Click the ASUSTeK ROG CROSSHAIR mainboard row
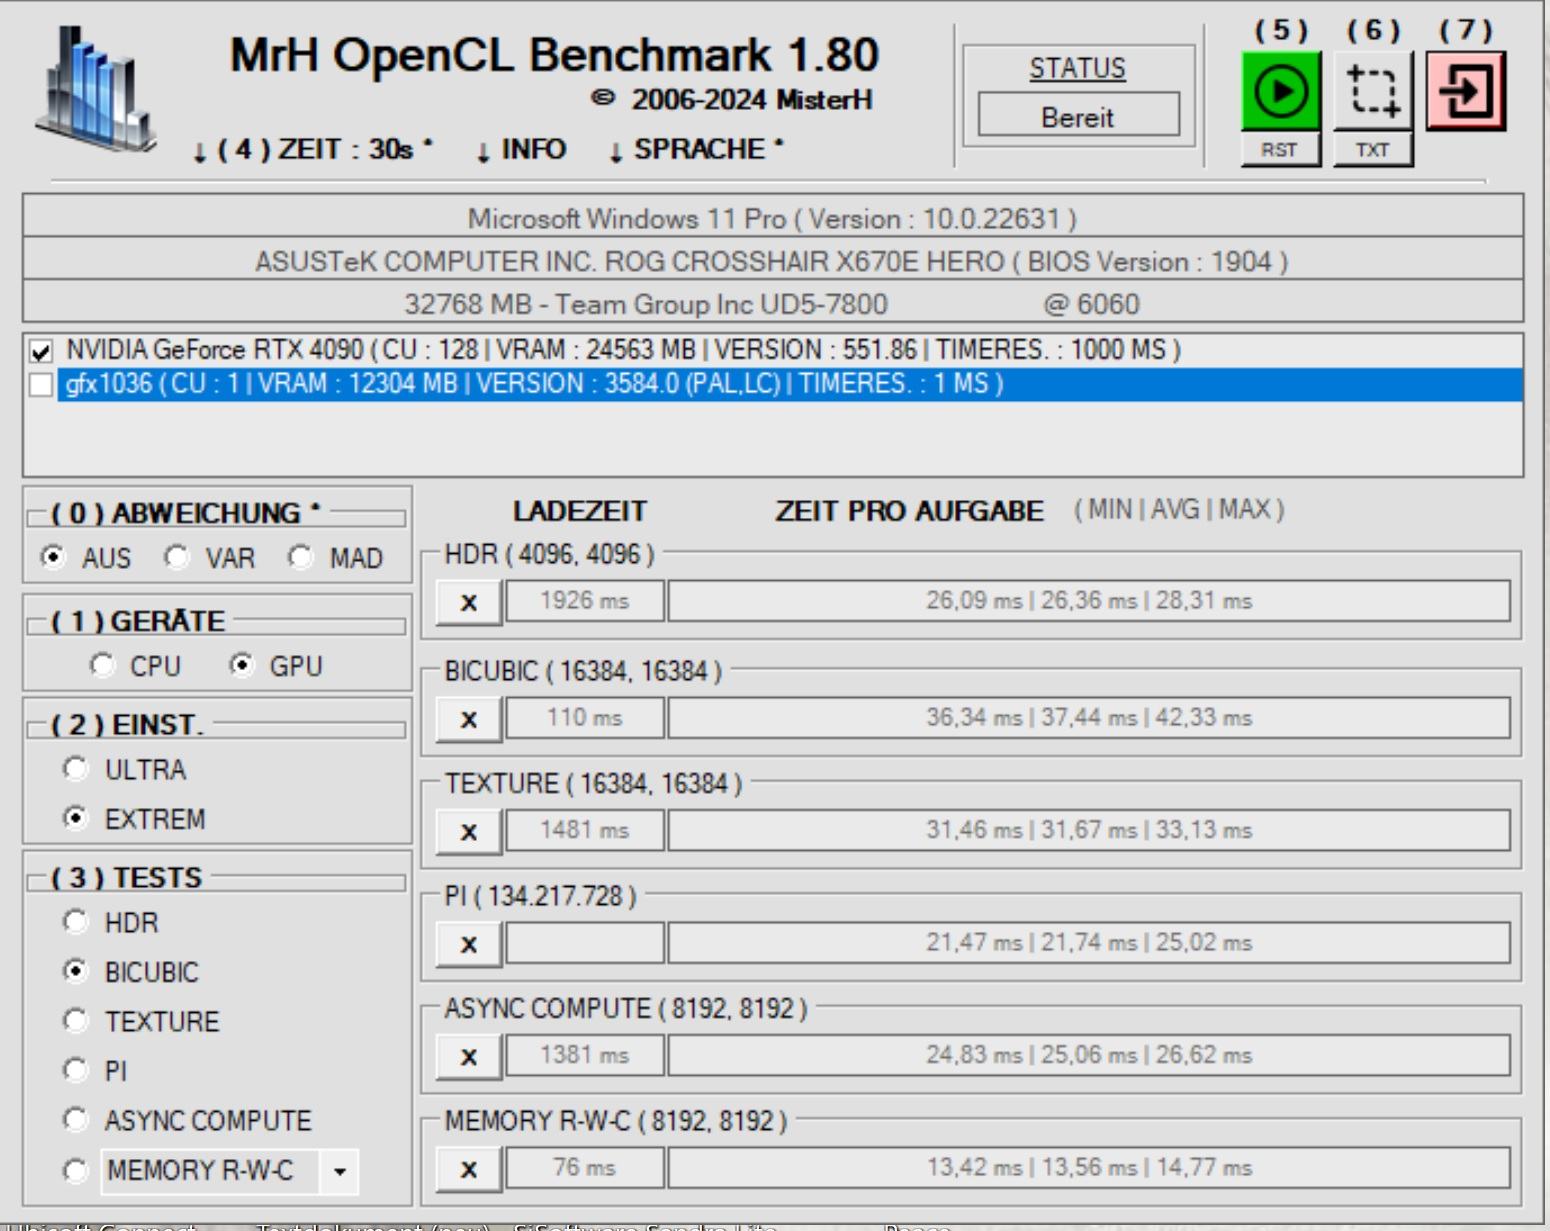Screen dimensions: 1550x1231 point(773,260)
